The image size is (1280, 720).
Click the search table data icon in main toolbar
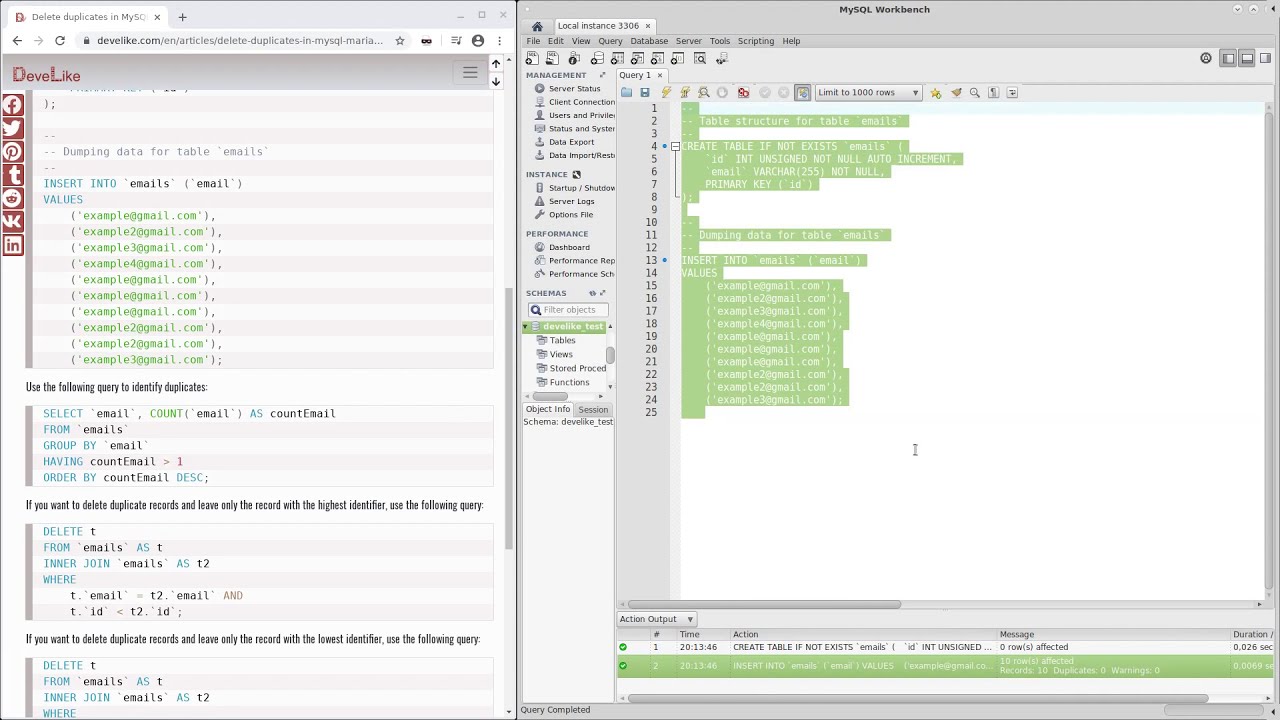[700, 59]
